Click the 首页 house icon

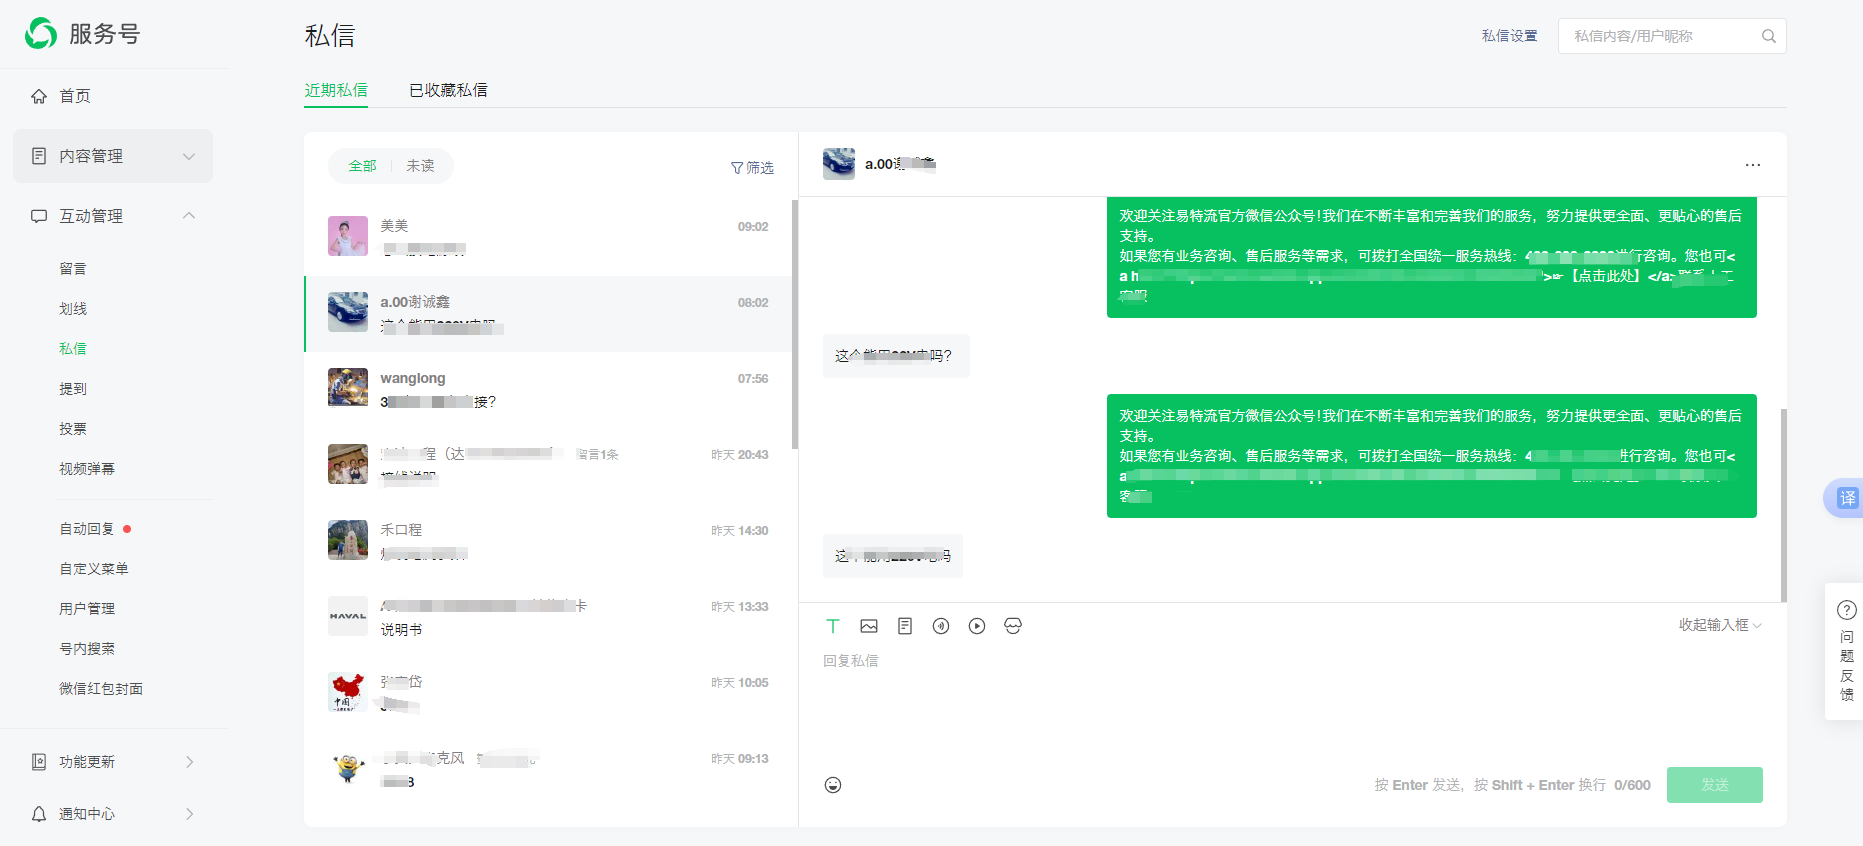point(39,96)
